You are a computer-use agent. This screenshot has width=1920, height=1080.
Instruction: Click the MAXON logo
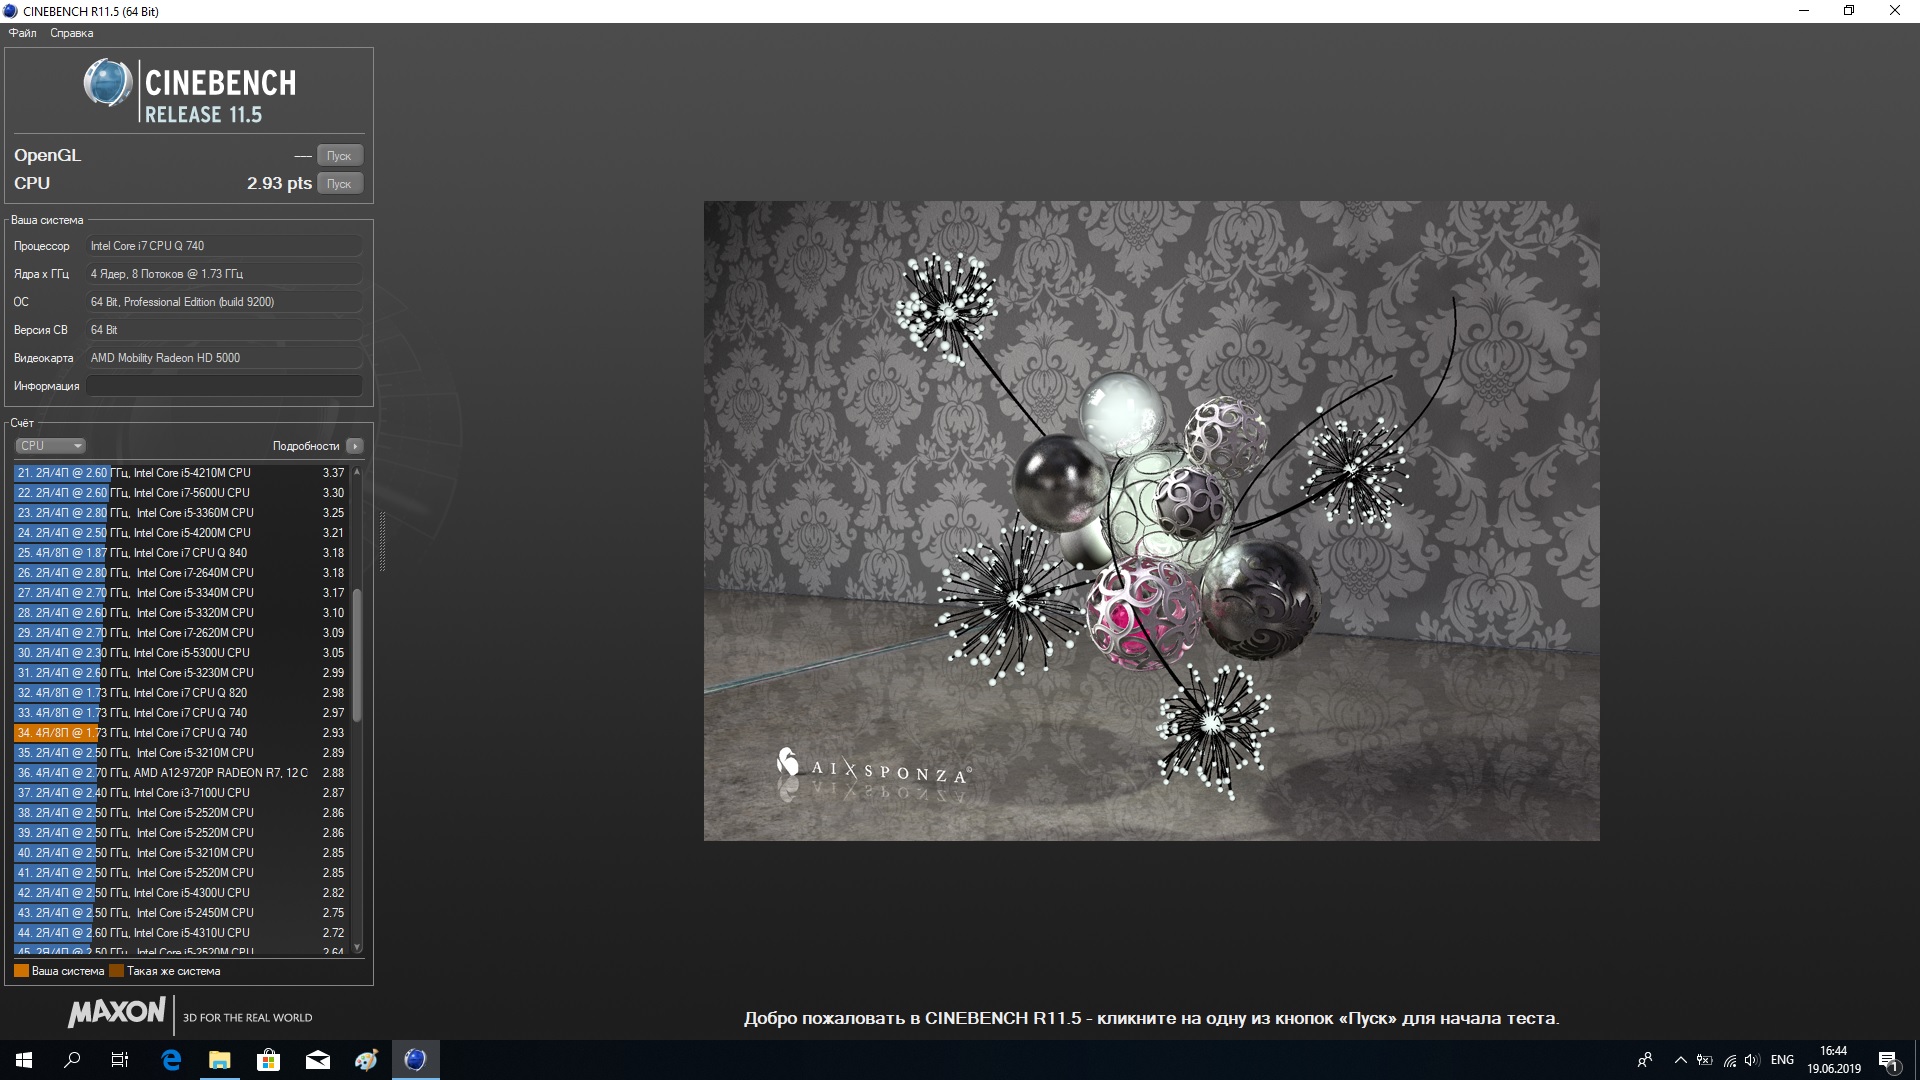[116, 1013]
